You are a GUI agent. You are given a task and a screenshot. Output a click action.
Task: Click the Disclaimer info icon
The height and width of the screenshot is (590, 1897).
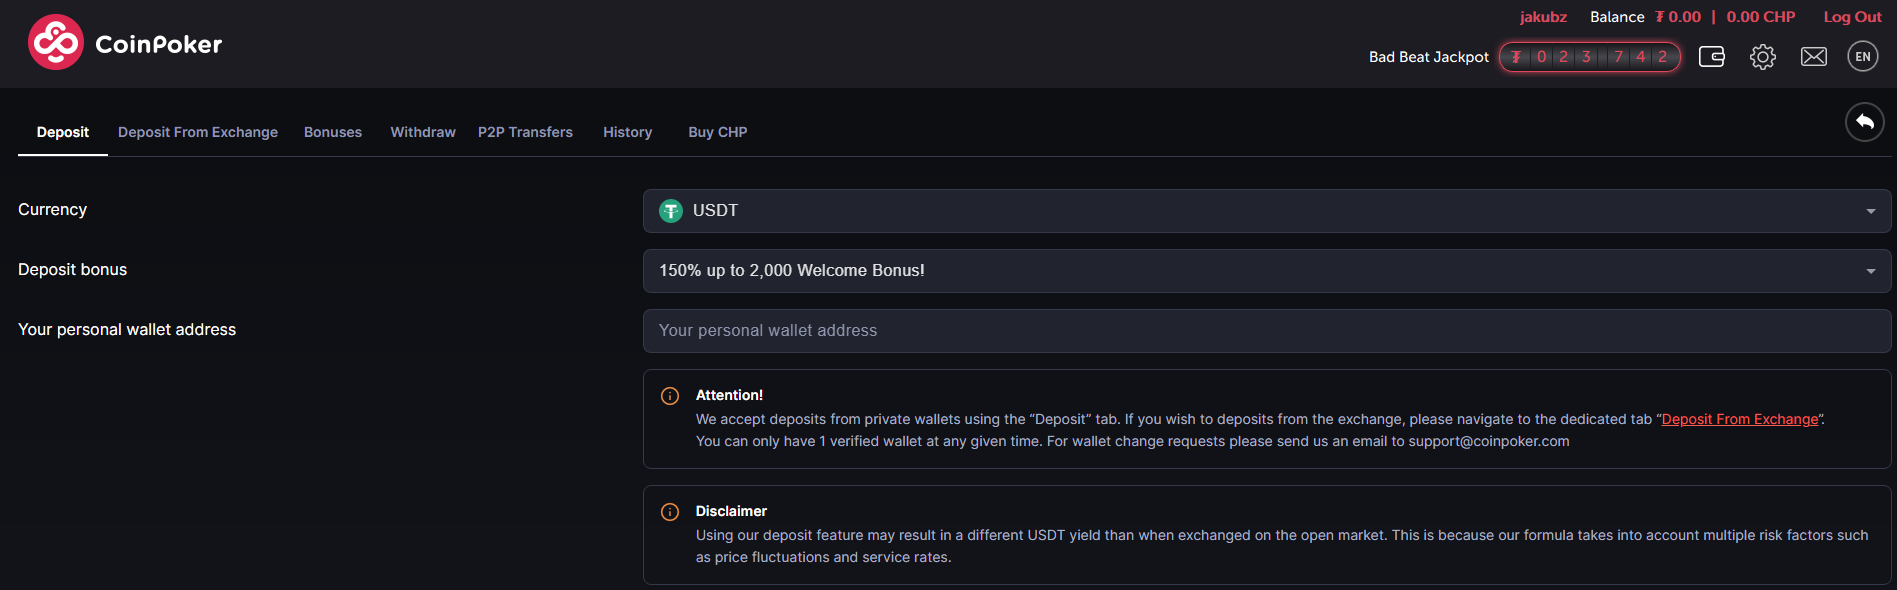tap(670, 512)
